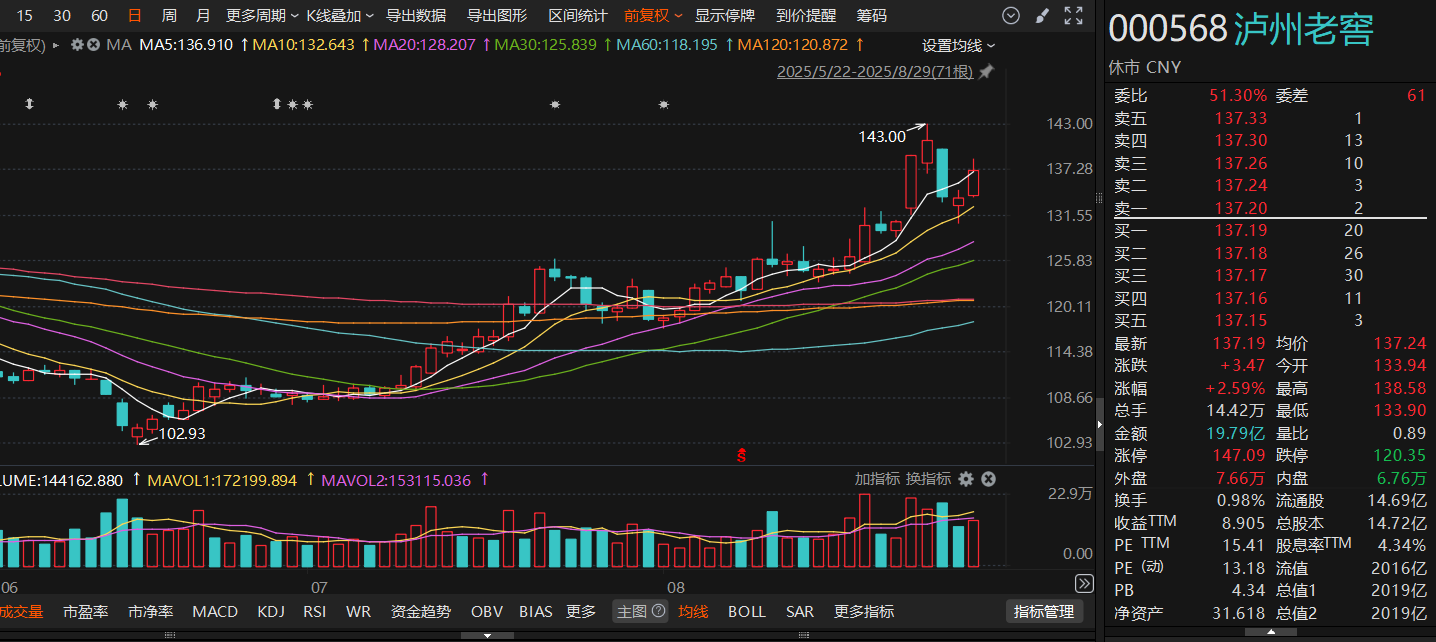
Task: Select the MACD indicator tab
Action: click(x=215, y=611)
